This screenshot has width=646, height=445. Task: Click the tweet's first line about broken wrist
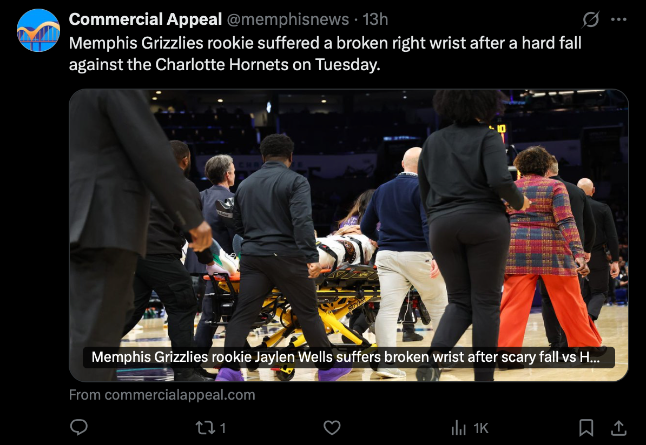tap(325, 43)
